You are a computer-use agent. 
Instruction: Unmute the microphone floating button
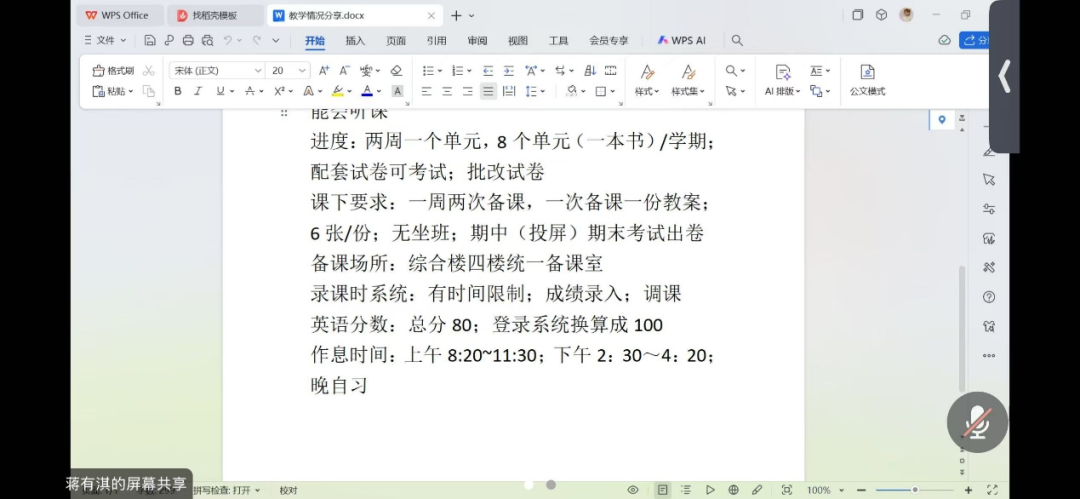tap(976, 422)
